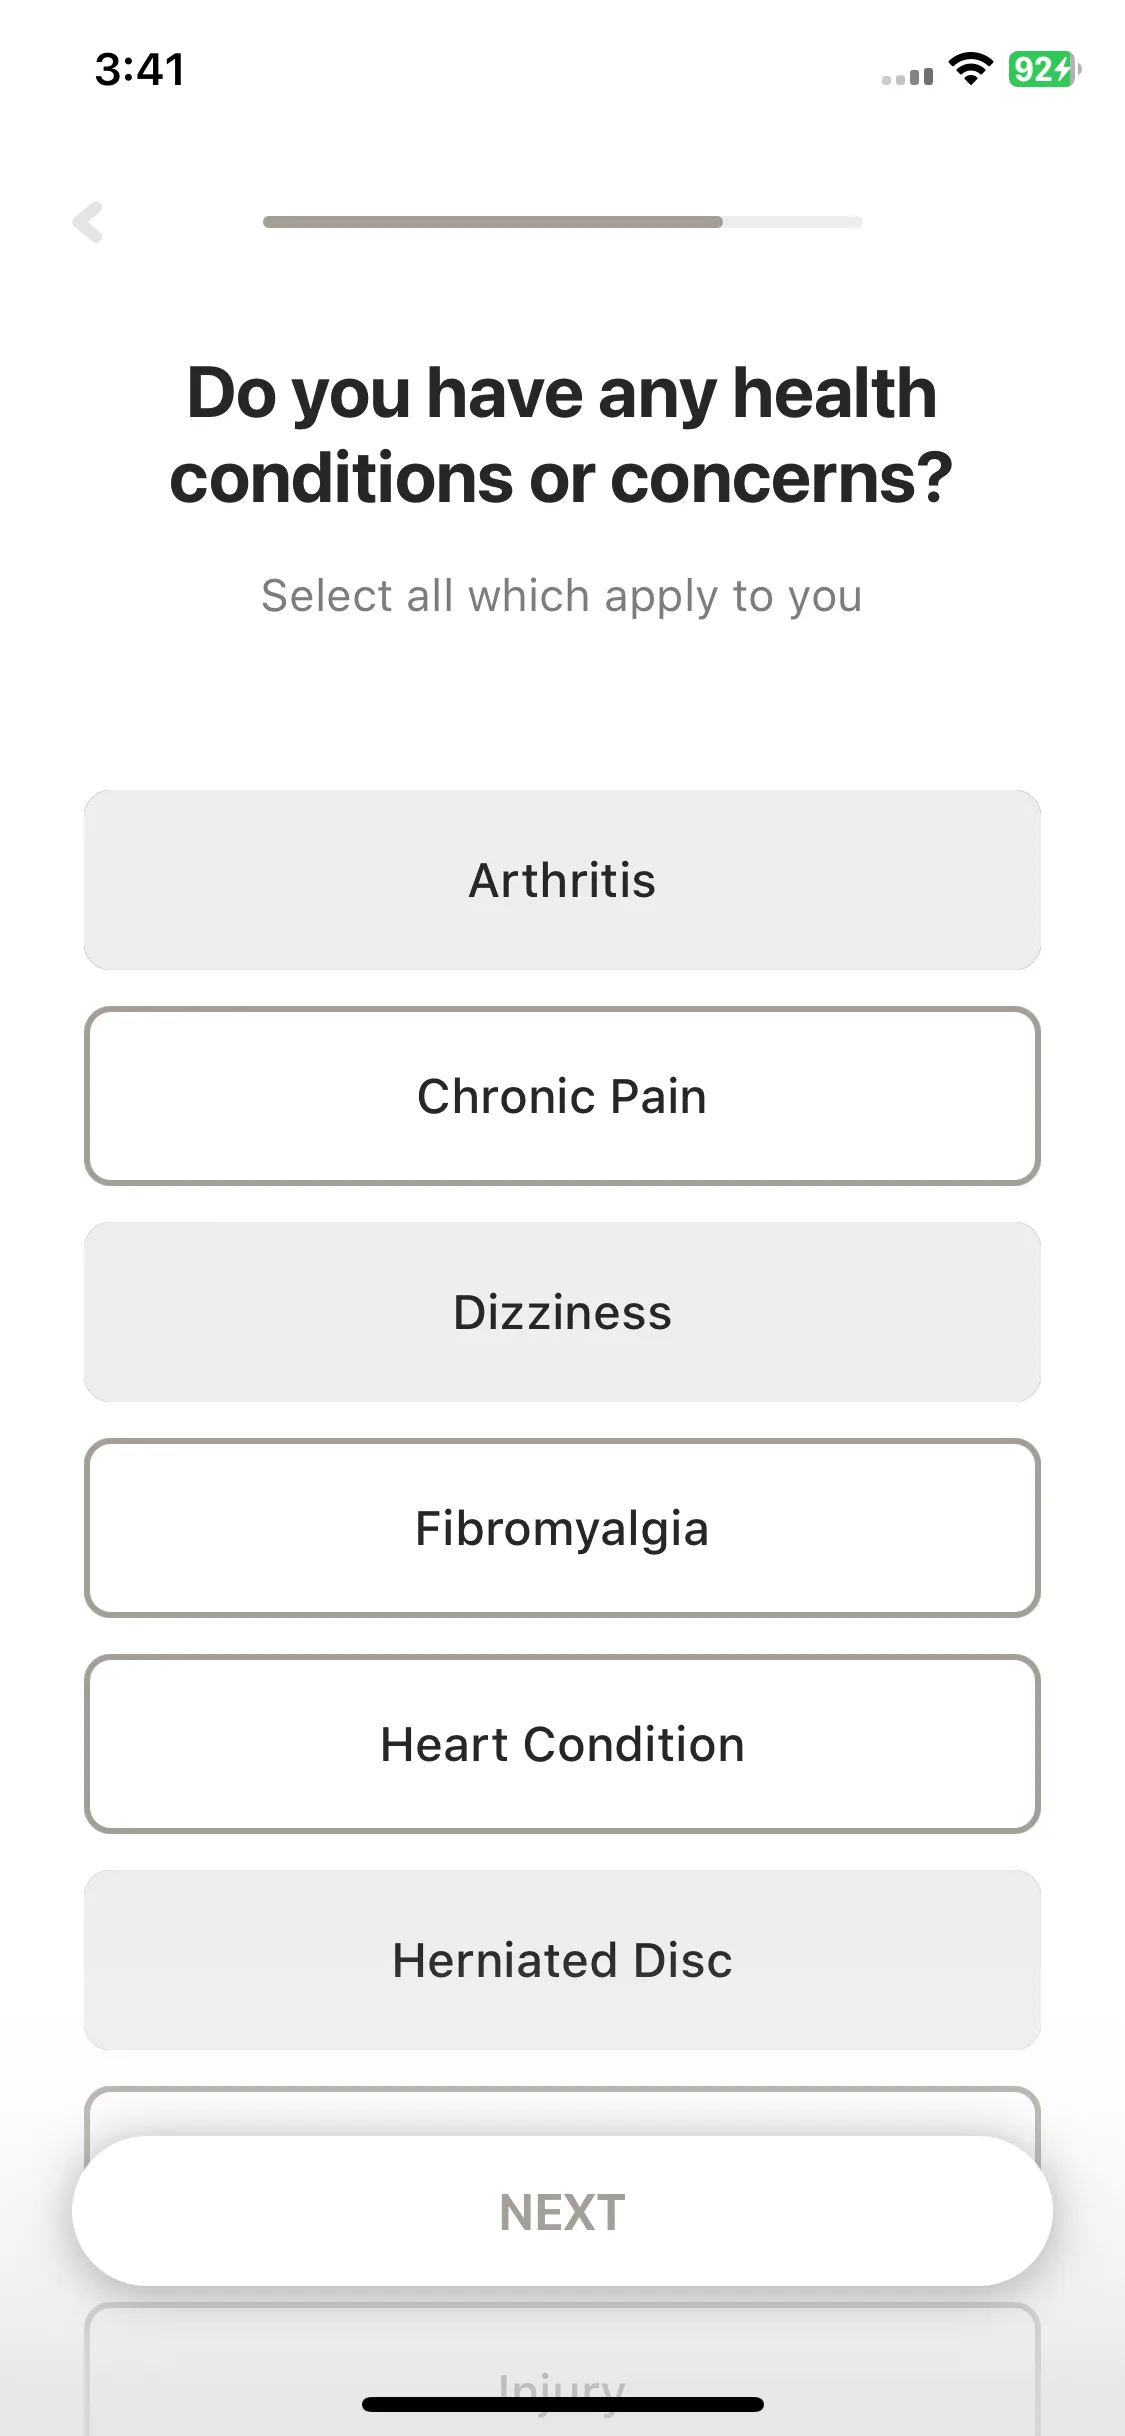Tap the health conditions question heading
The image size is (1125, 2436).
[562, 435]
